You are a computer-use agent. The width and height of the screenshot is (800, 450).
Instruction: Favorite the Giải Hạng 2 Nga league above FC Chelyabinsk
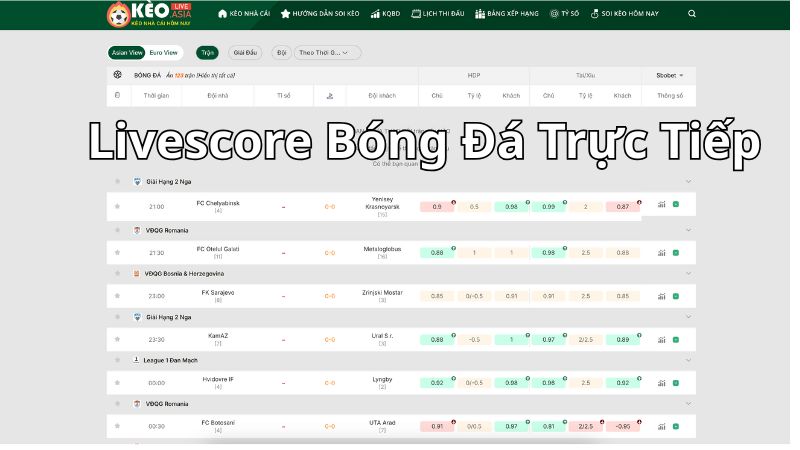[x=117, y=182]
